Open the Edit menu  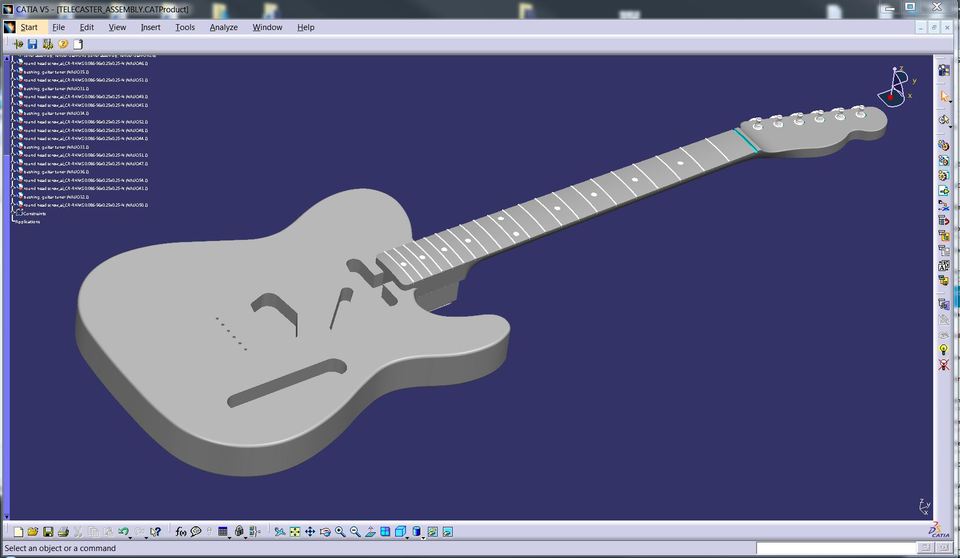point(86,27)
